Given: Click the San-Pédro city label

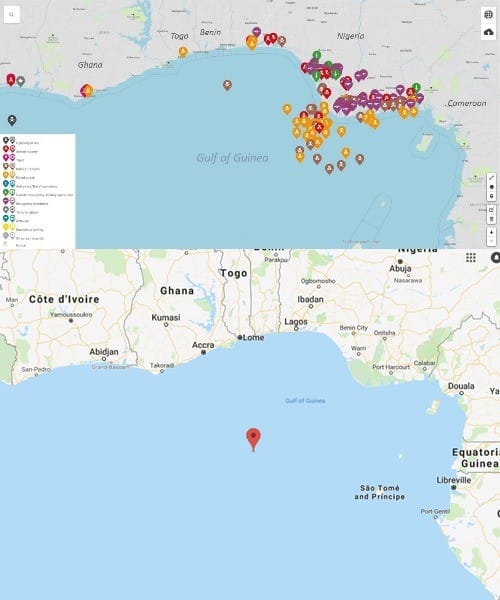Looking at the screenshot, I should (x=36, y=369).
